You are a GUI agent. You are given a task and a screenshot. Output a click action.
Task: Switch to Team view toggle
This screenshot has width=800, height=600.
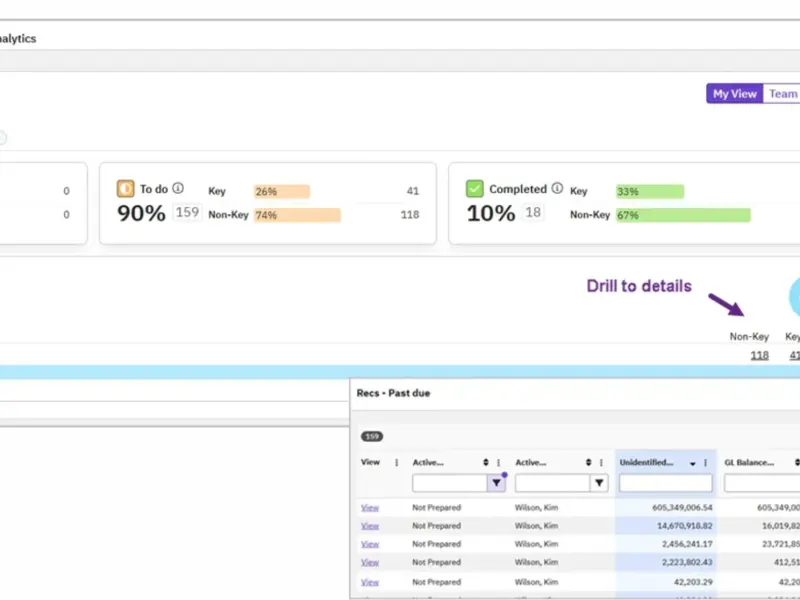click(x=782, y=94)
